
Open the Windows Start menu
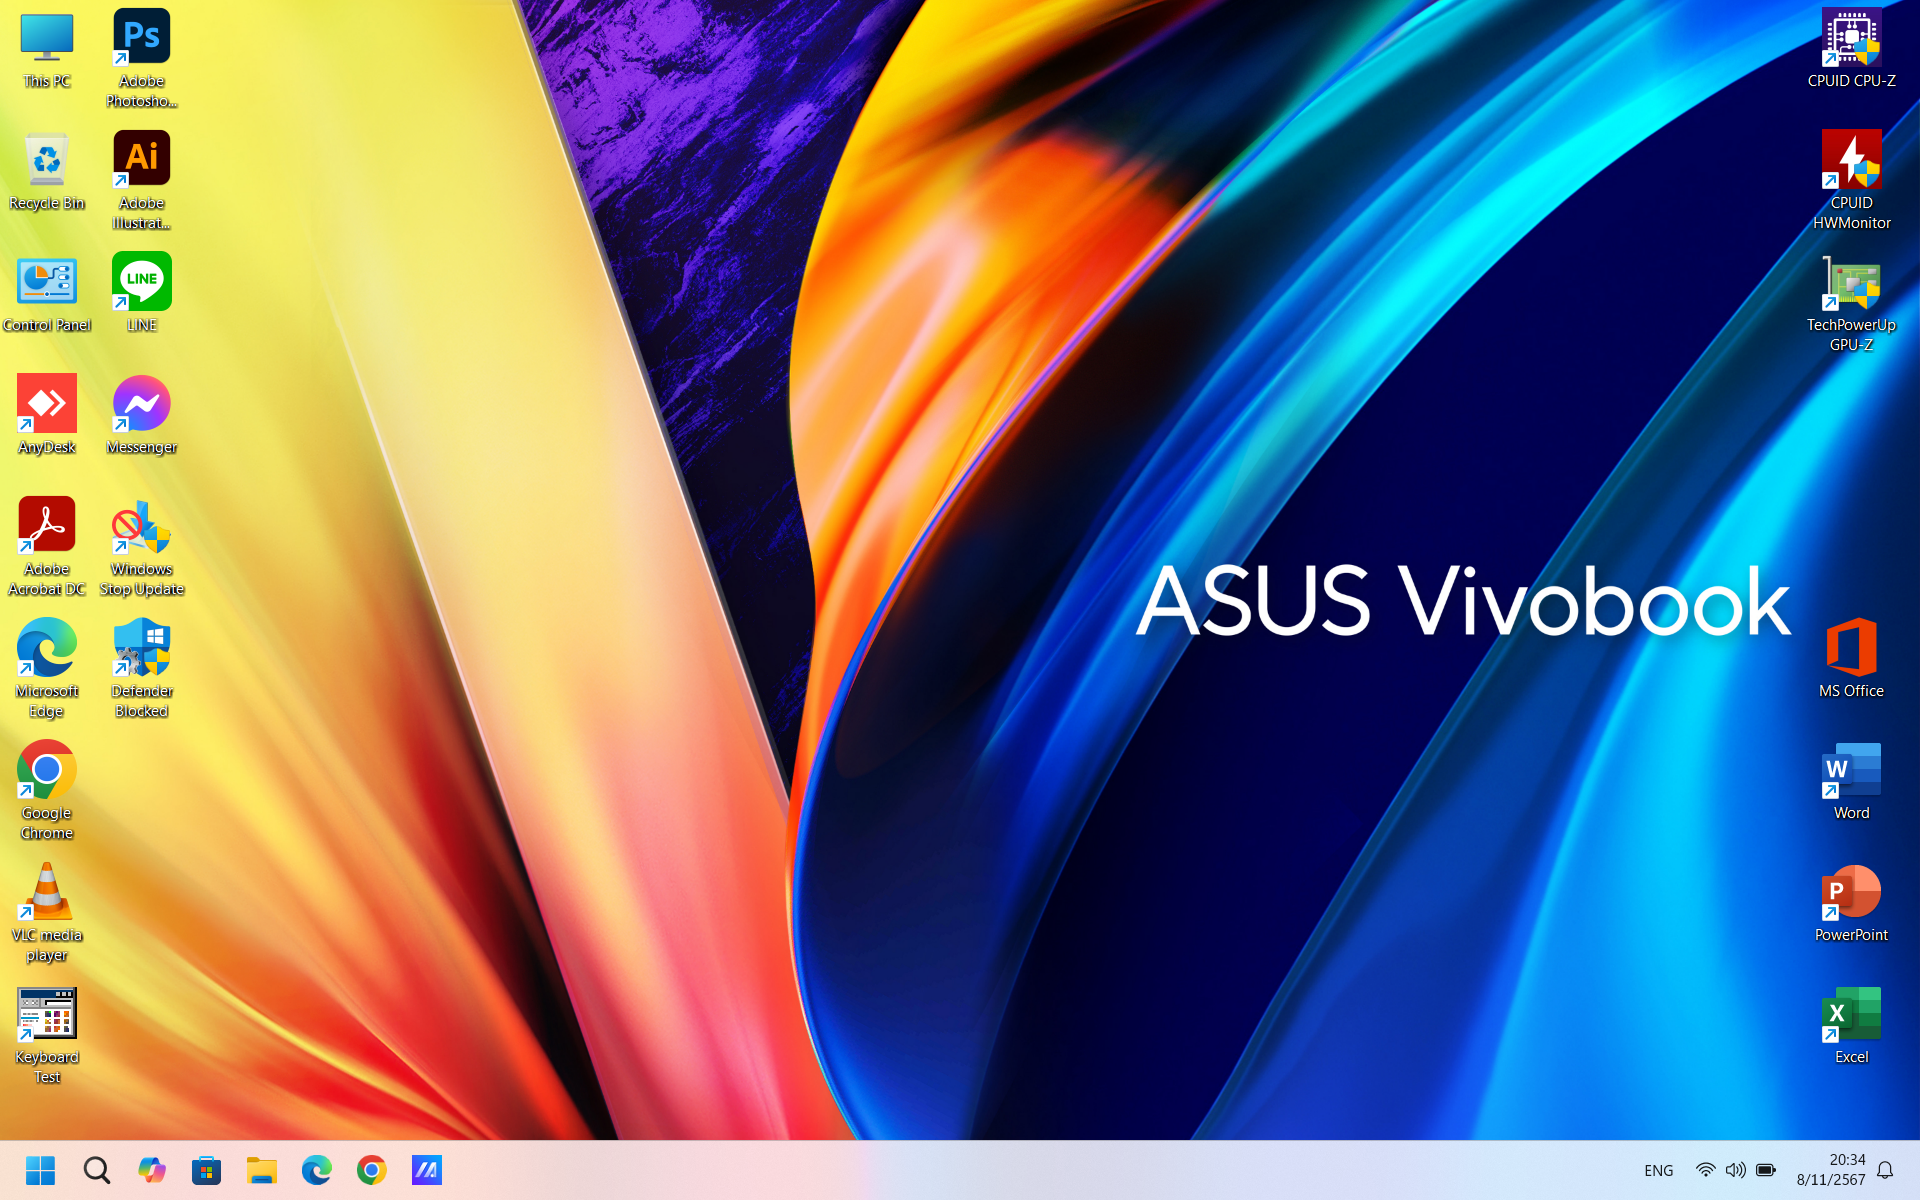point(41,1170)
